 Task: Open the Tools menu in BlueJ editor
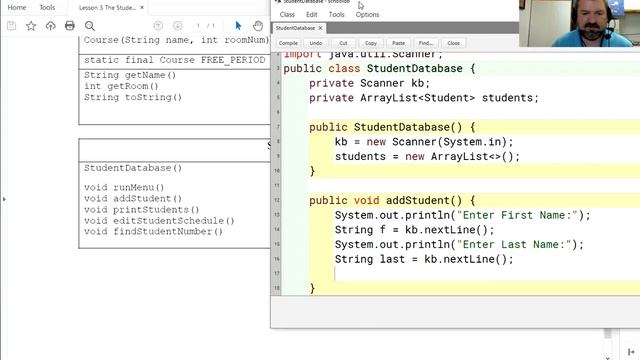point(337,14)
